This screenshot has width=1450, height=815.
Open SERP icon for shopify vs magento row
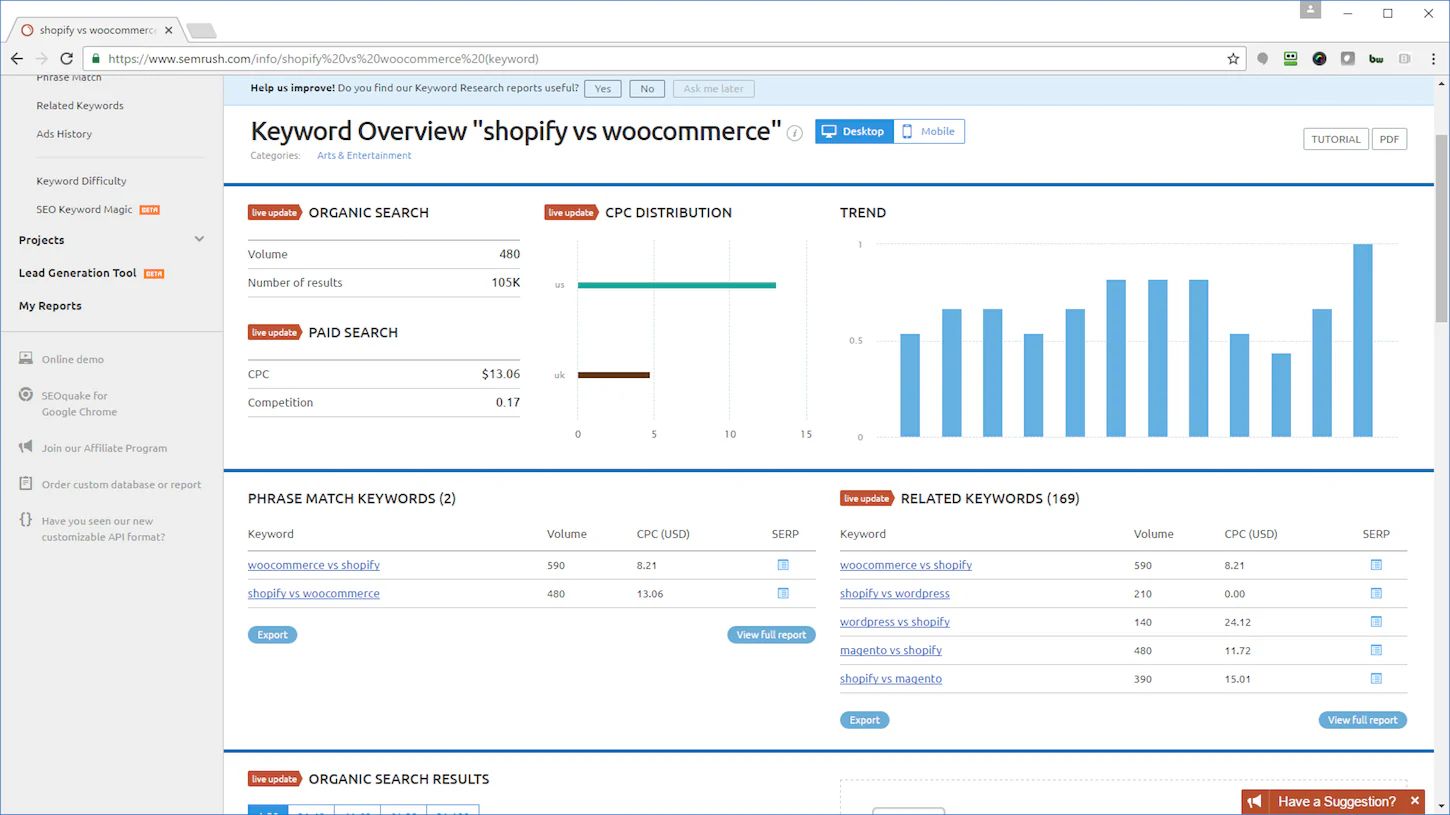point(1376,678)
